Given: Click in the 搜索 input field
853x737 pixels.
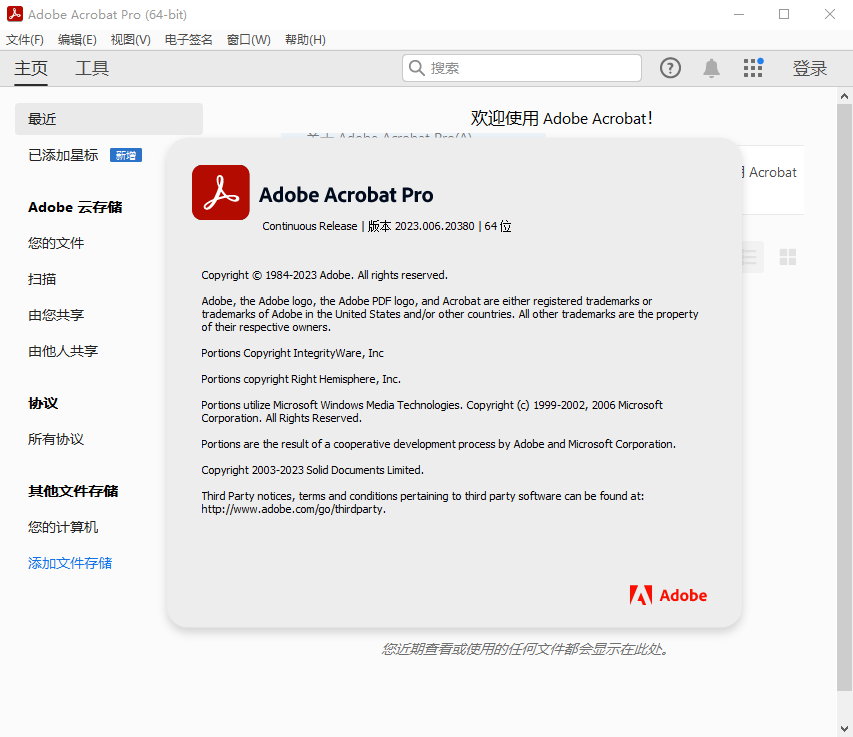Looking at the screenshot, I should [522, 68].
